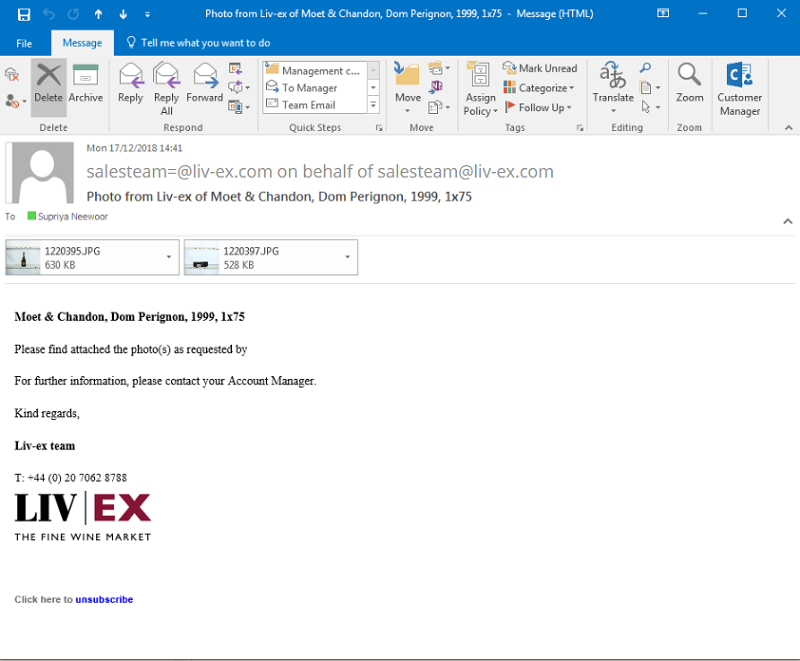The width and height of the screenshot is (800, 661).
Task: Open the More respond actions dropdown
Action: point(239,107)
